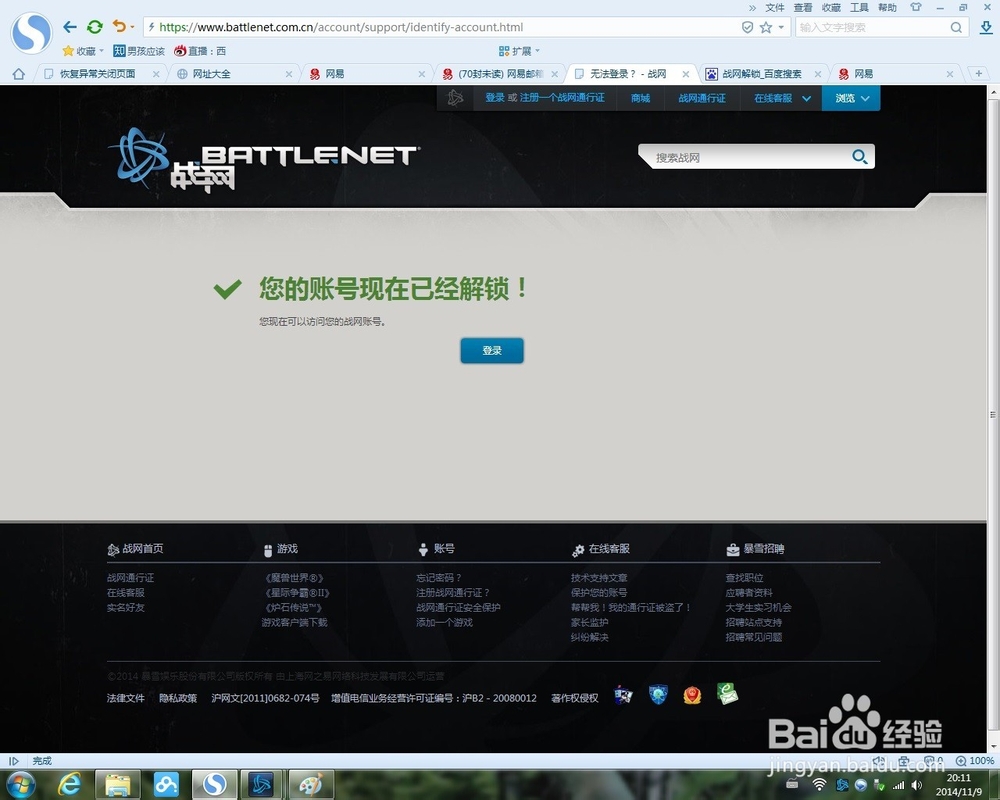This screenshot has height=800, width=1000.
Task: Open dropdown arrow beside the favorite star
Action: tap(781, 27)
